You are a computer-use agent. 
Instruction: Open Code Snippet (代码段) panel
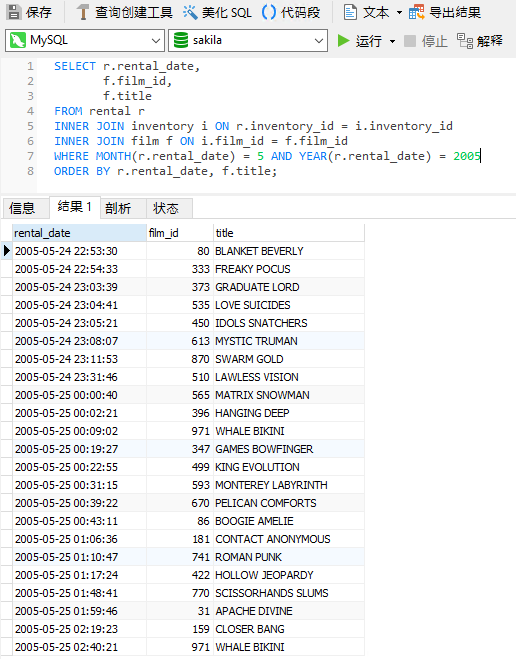pyautogui.click(x=290, y=12)
